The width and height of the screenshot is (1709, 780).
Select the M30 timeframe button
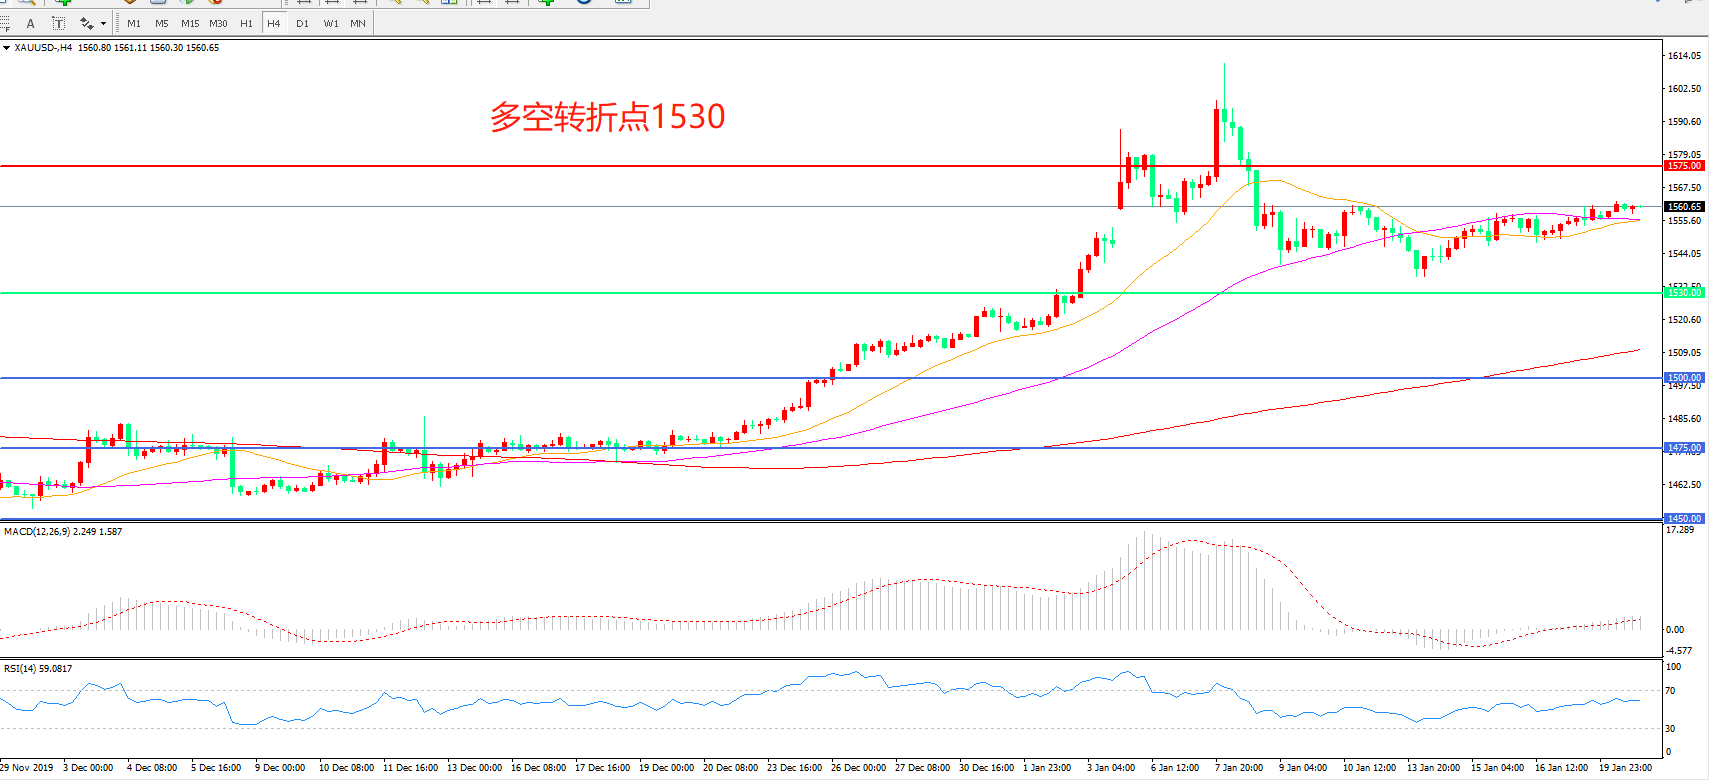[x=218, y=23]
